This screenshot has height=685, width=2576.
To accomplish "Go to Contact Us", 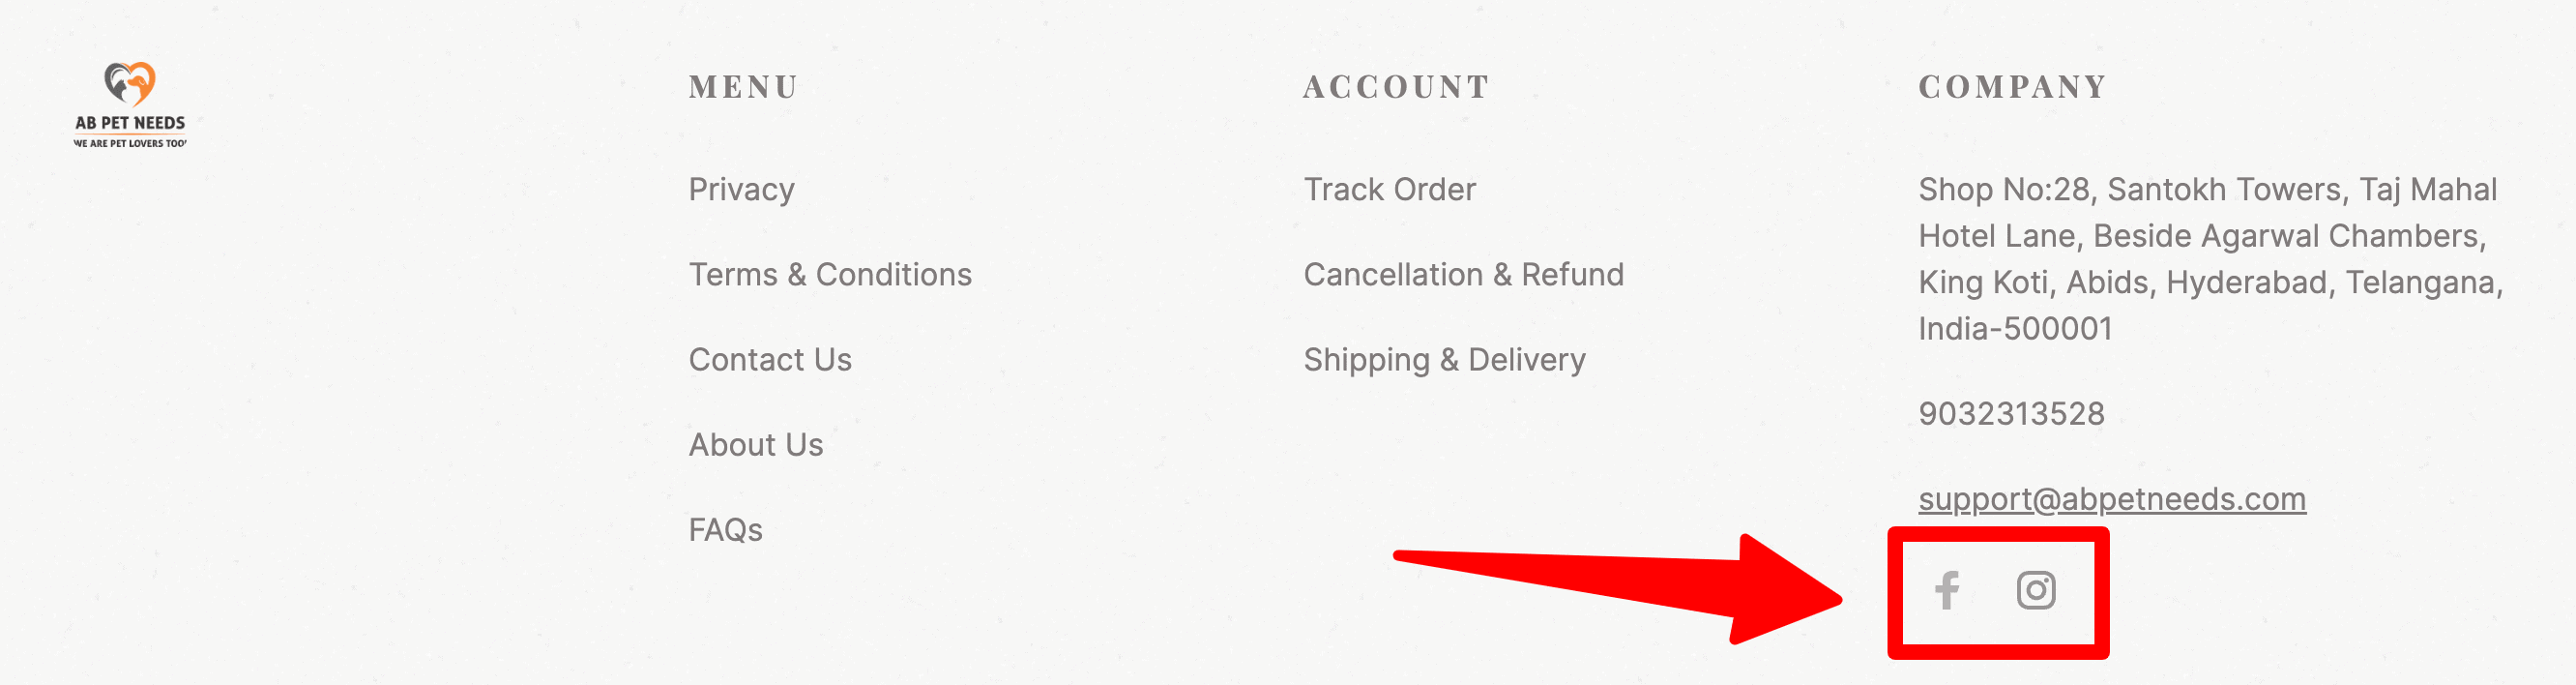I will (x=770, y=359).
